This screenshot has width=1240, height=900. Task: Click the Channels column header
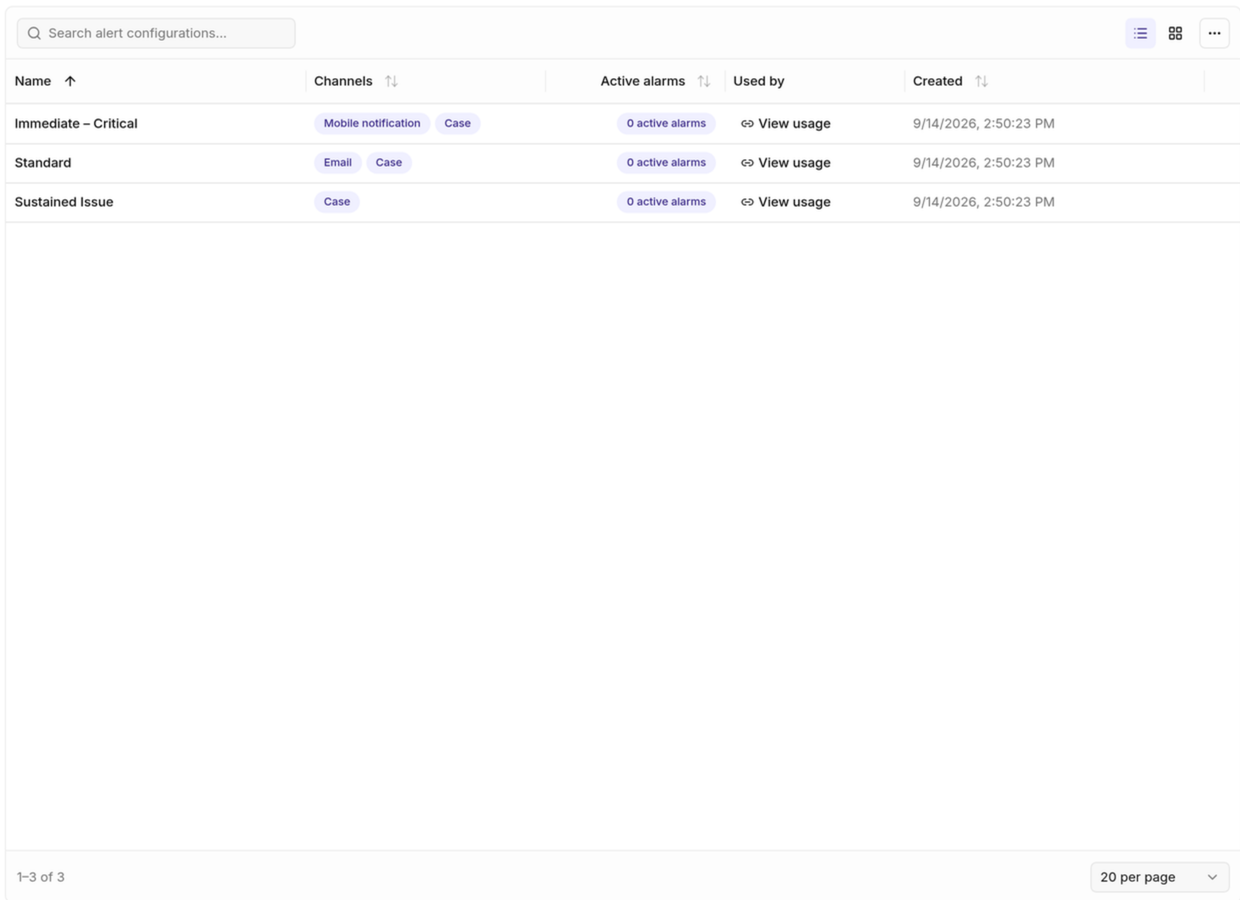343,81
